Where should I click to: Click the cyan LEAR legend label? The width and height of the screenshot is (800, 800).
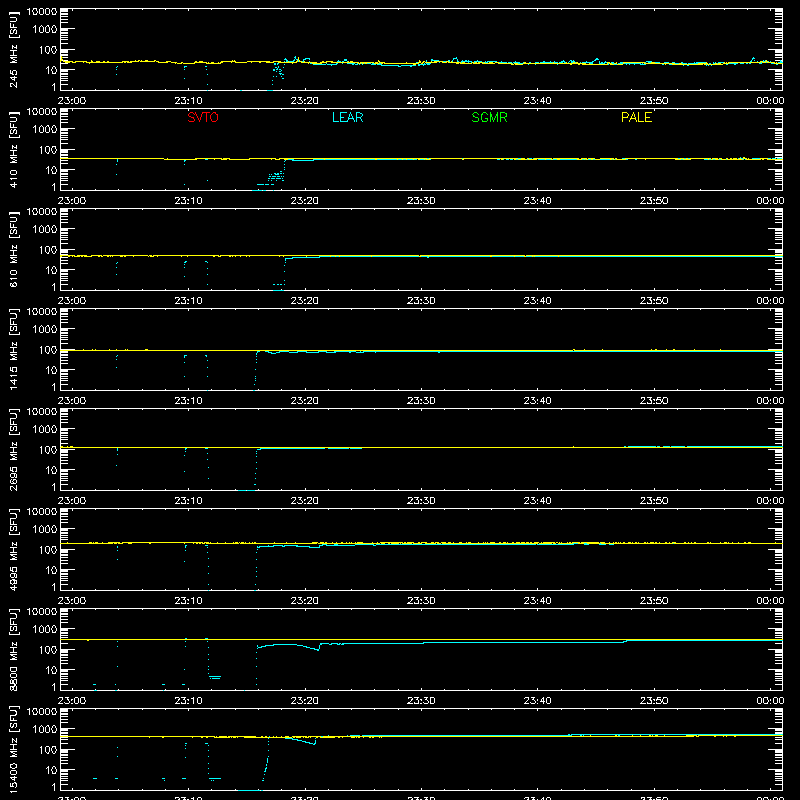(347, 117)
